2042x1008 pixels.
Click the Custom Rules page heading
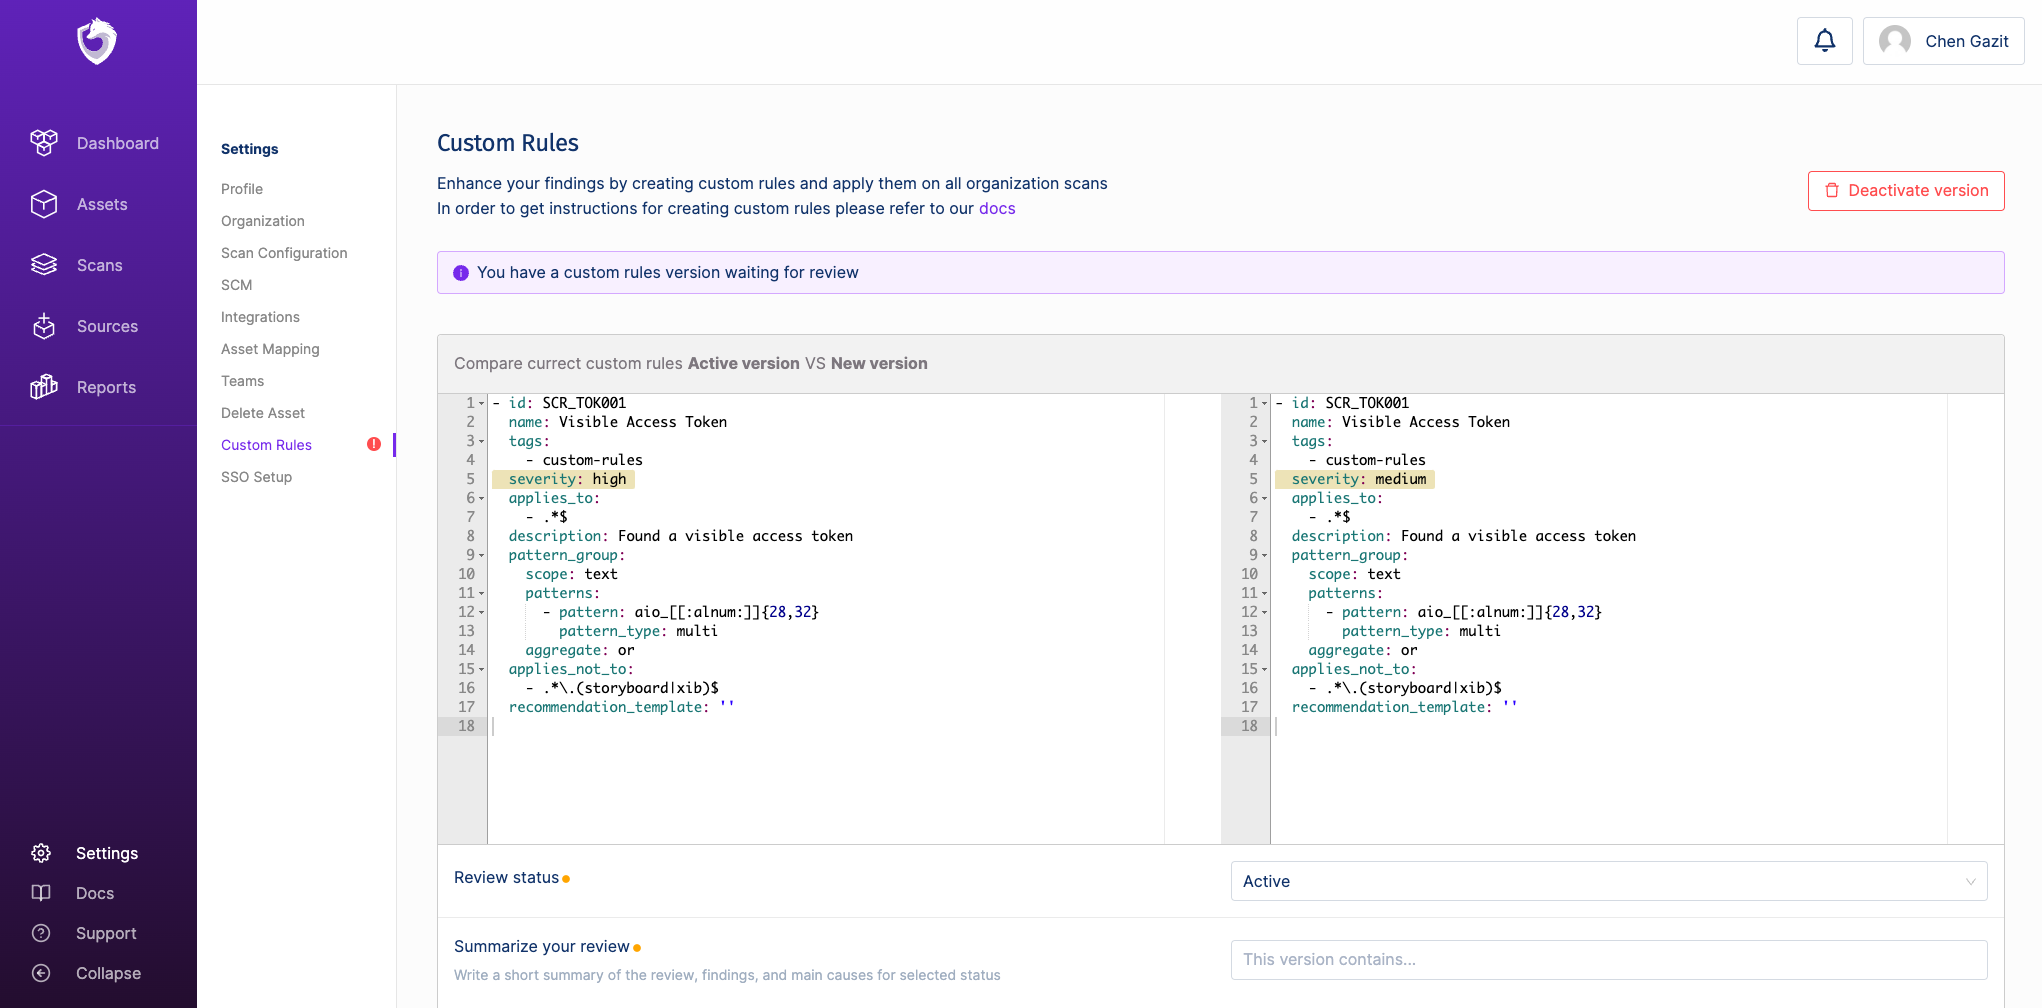coord(508,143)
